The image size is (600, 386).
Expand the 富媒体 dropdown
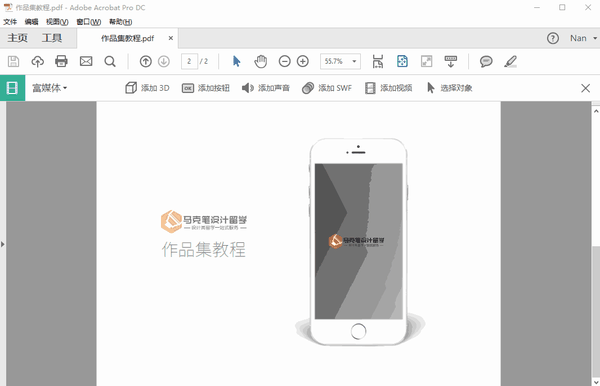pyautogui.click(x=50, y=88)
